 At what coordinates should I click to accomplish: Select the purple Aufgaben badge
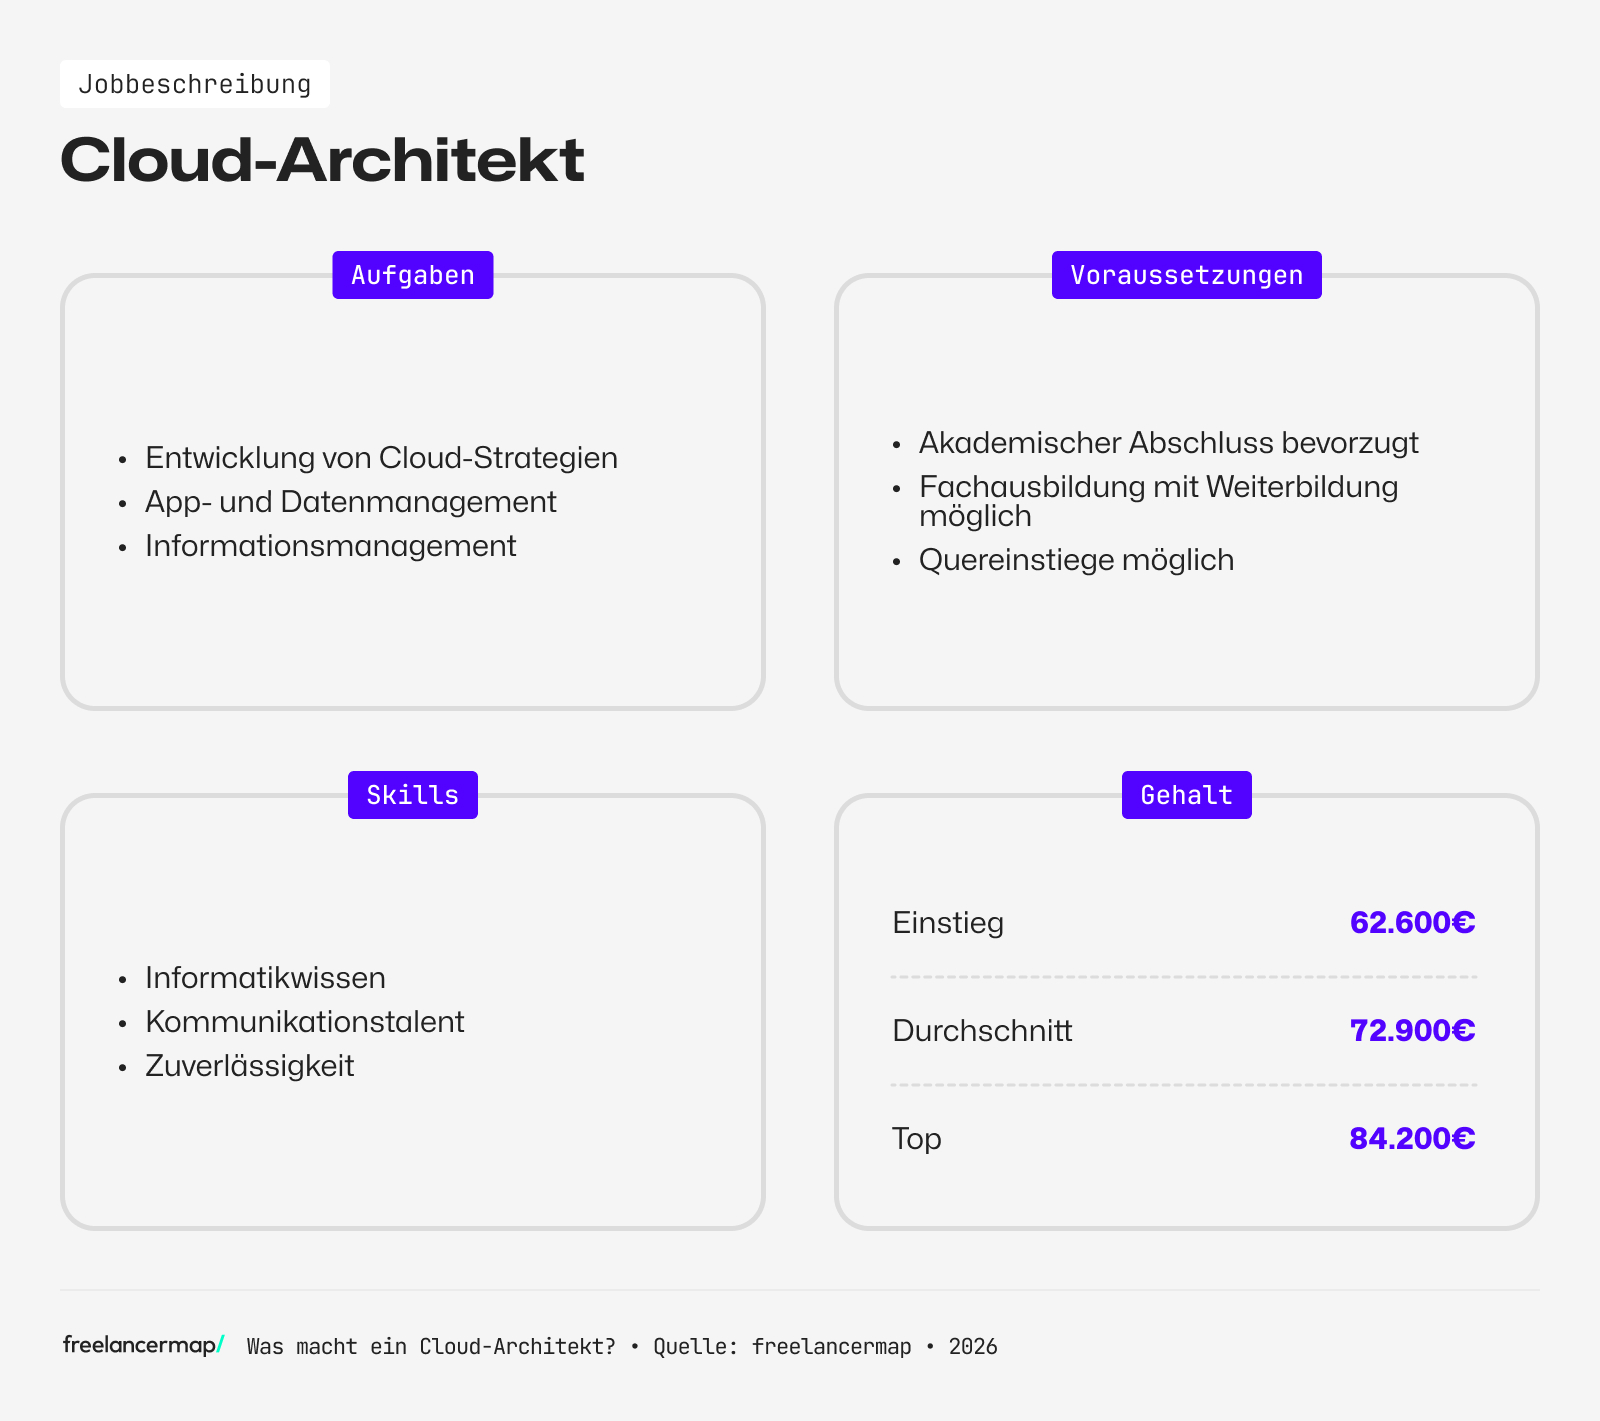pyautogui.click(x=412, y=274)
